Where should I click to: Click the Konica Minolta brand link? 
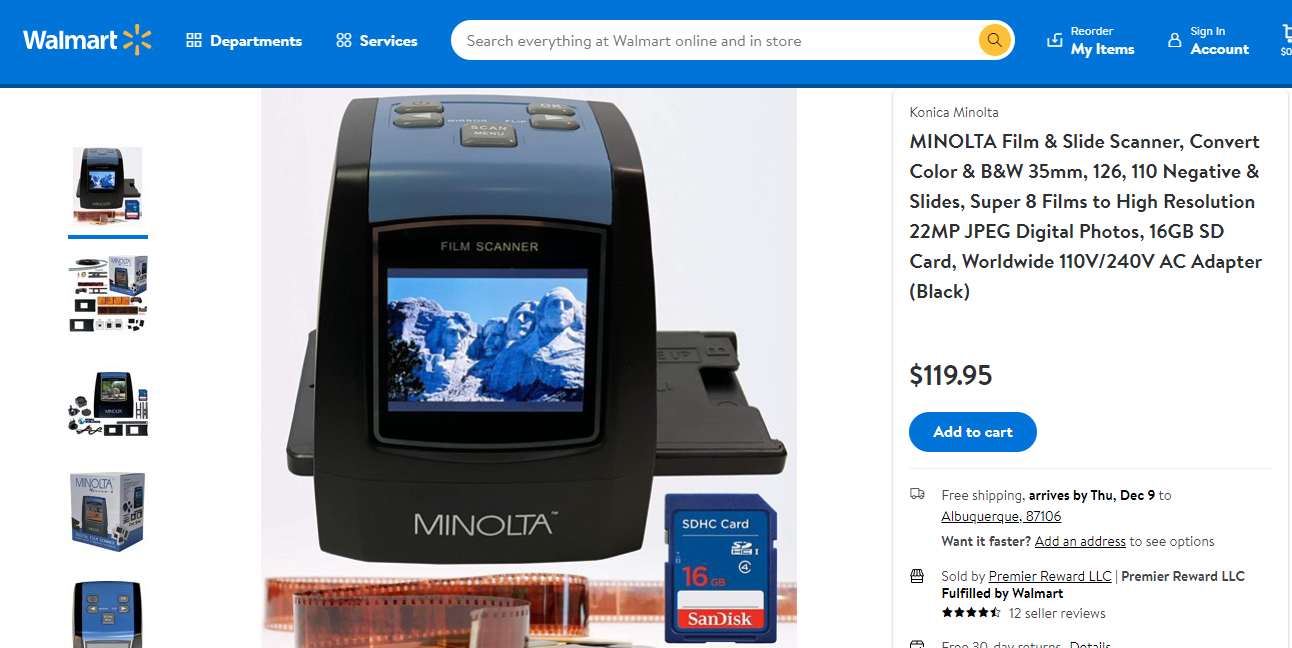[954, 112]
